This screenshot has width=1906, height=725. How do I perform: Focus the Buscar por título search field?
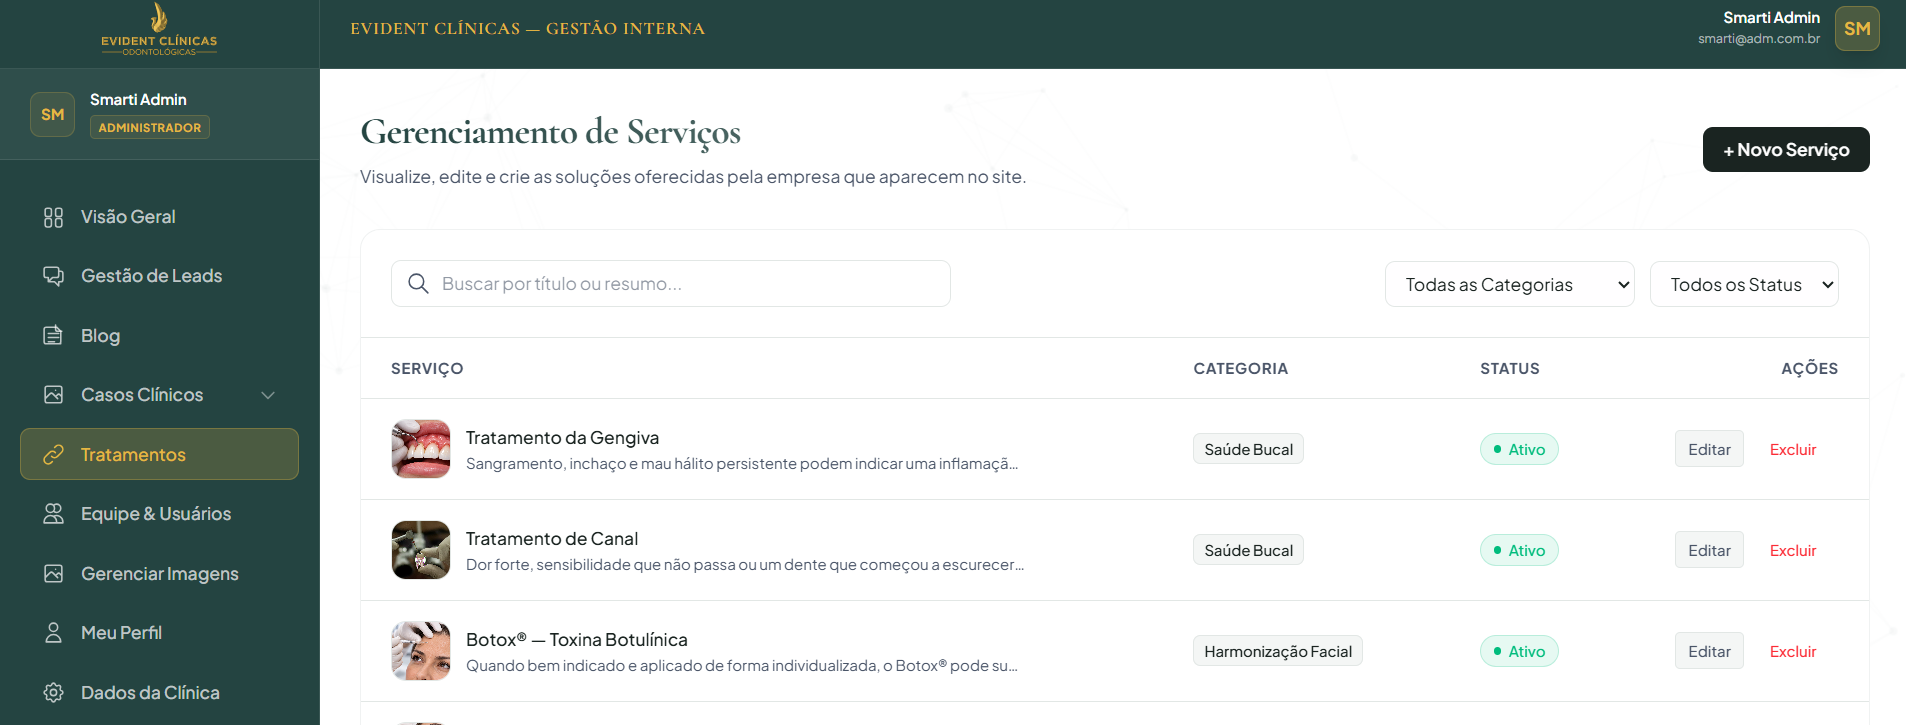click(670, 284)
